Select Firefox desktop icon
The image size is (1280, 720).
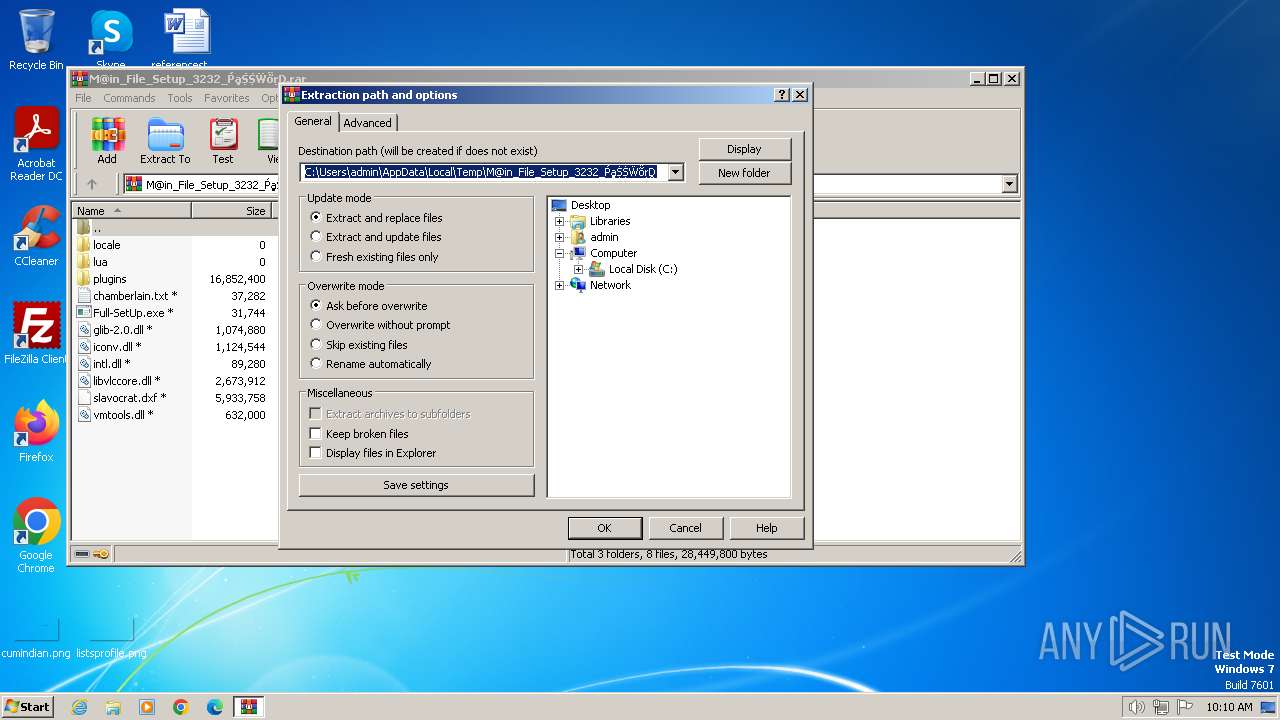[x=36, y=432]
